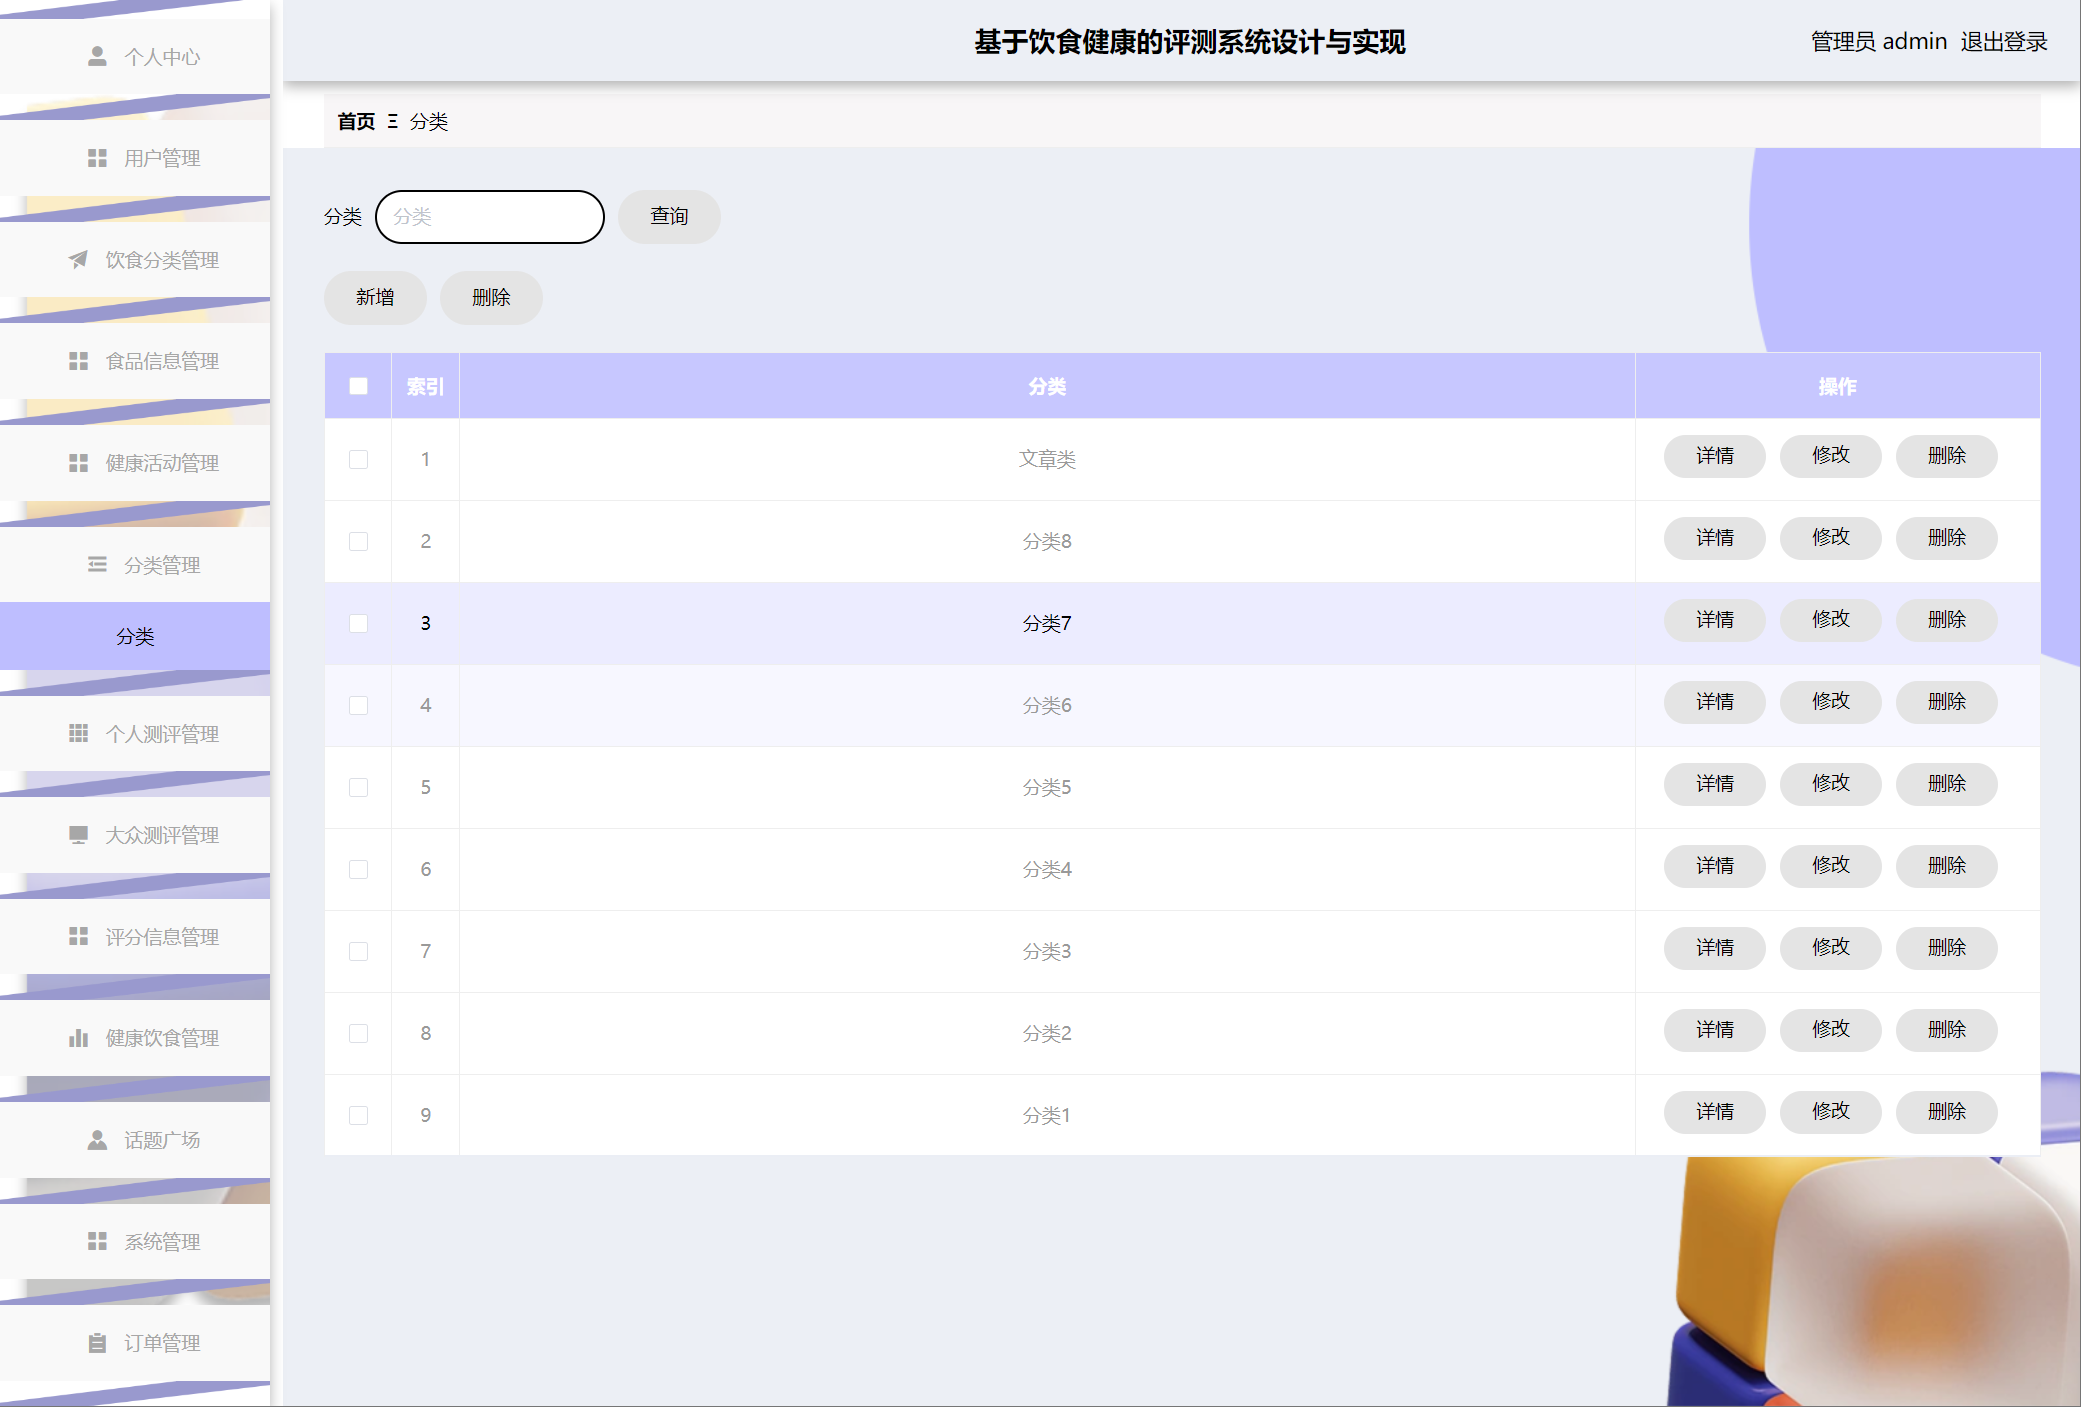The image size is (2081, 1407).
Task: Click the 新增 button
Action: [x=375, y=297]
